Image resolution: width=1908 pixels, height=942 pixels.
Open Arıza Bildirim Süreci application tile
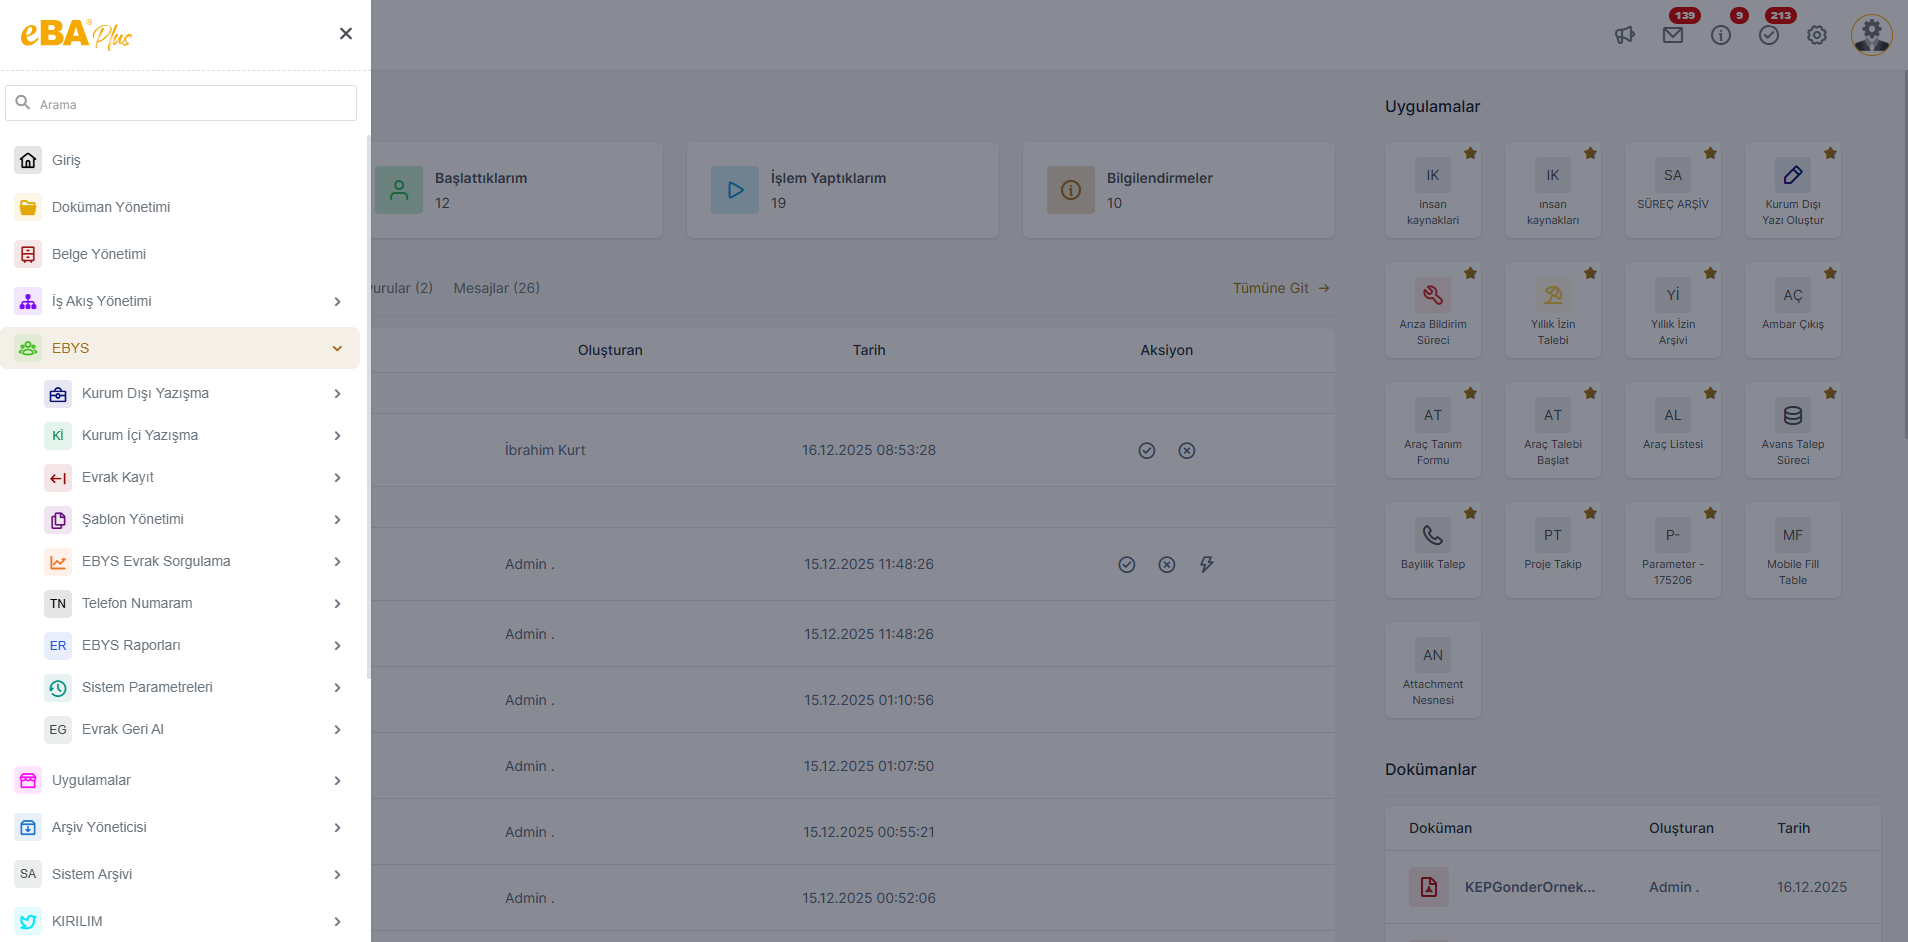1432,310
